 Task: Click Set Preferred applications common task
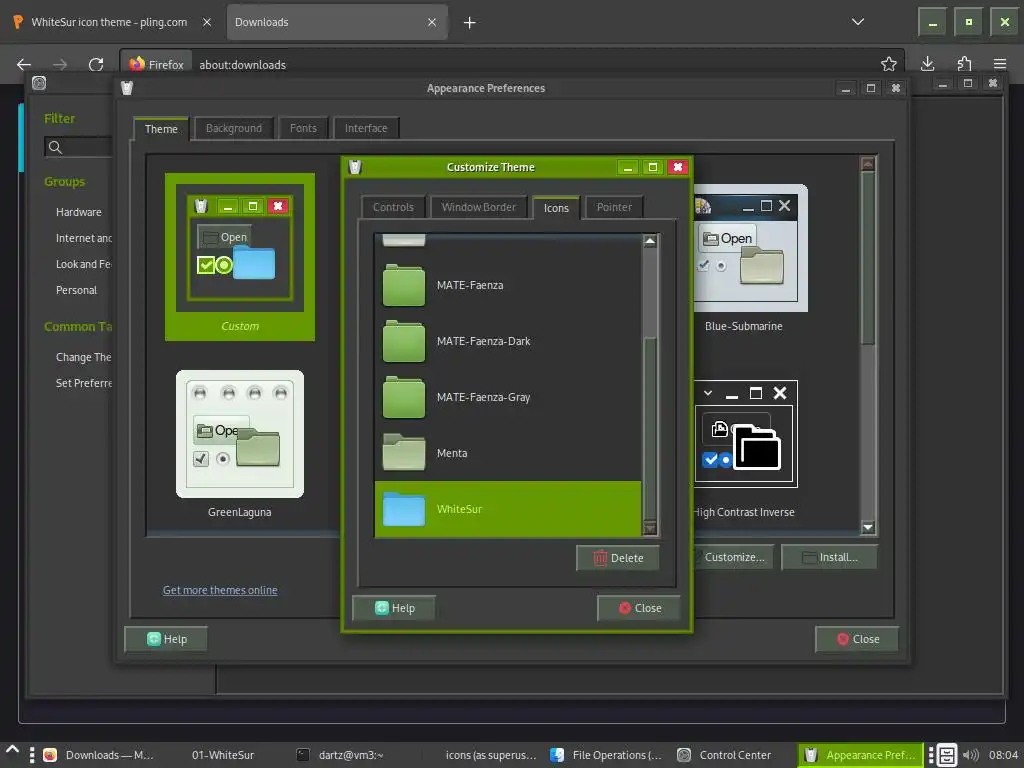(x=84, y=383)
